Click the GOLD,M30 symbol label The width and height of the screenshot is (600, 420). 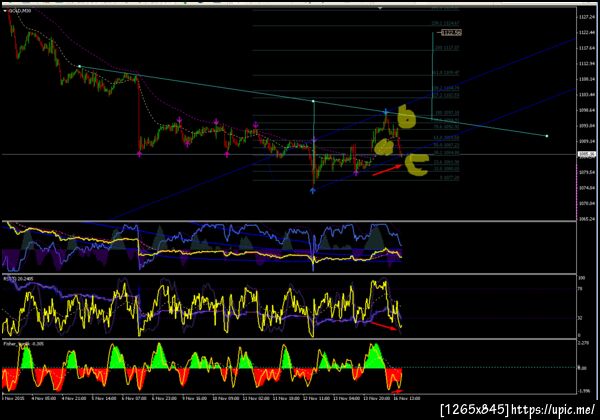pos(20,11)
